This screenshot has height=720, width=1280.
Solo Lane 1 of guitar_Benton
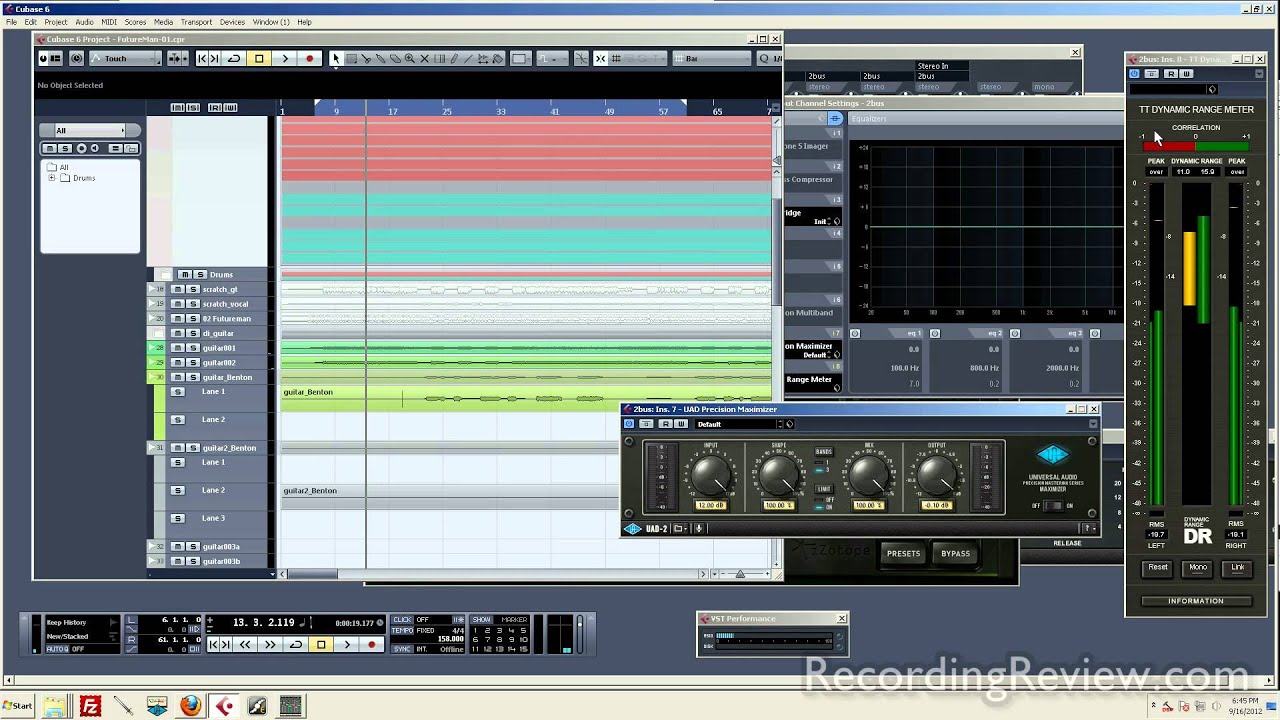click(x=178, y=392)
